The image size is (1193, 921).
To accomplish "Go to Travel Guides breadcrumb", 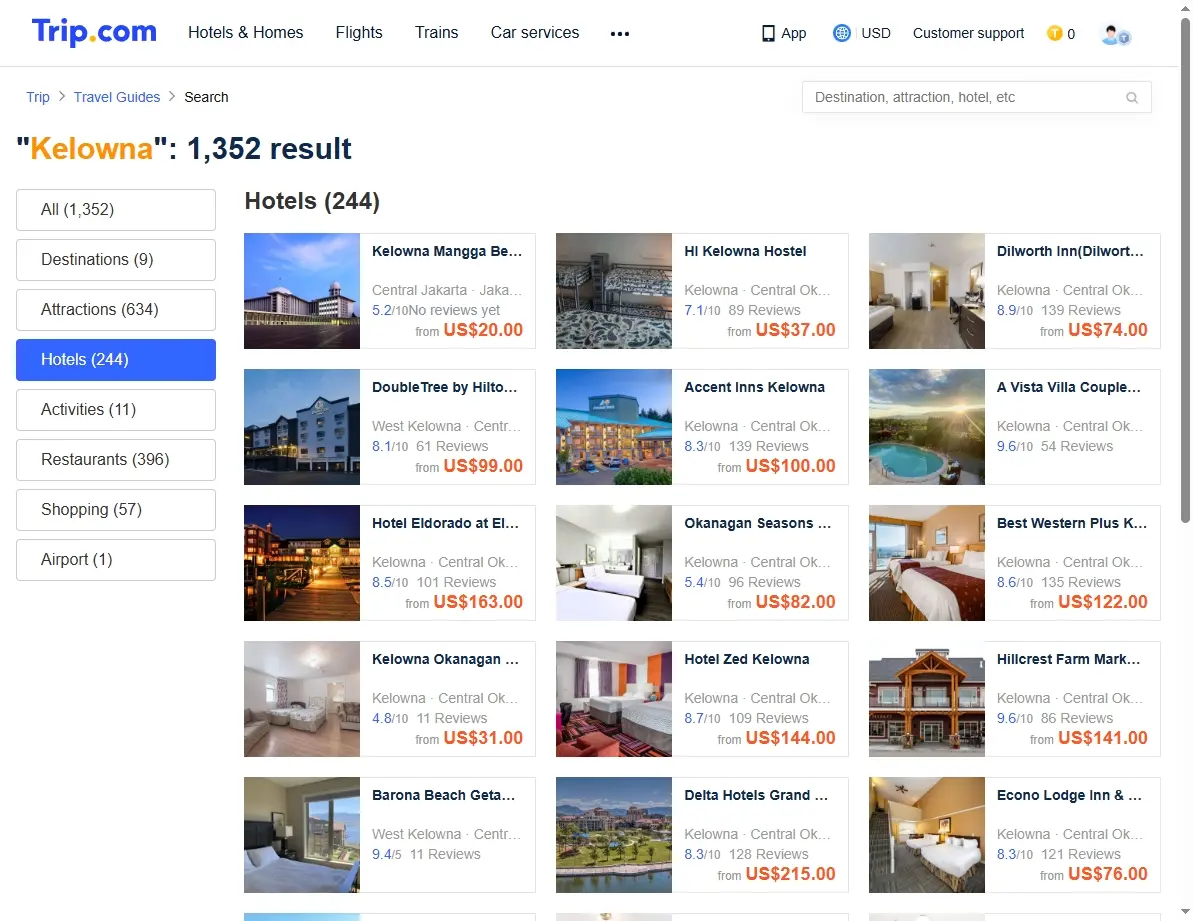I will pyautogui.click(x=117, y=97).
